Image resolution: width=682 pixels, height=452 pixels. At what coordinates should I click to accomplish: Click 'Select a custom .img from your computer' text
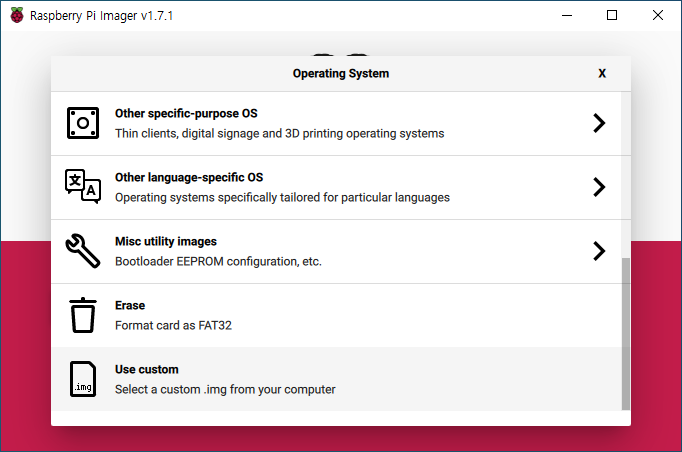225,389
